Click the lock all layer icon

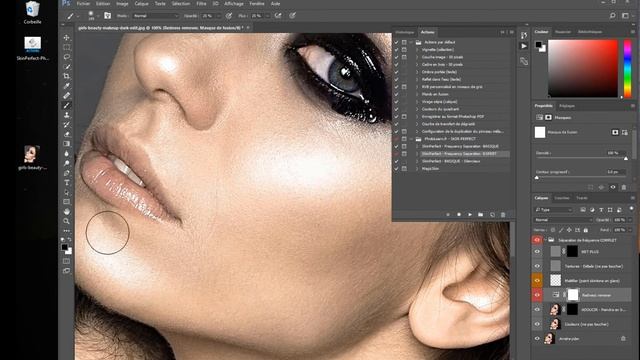[586, 230]
